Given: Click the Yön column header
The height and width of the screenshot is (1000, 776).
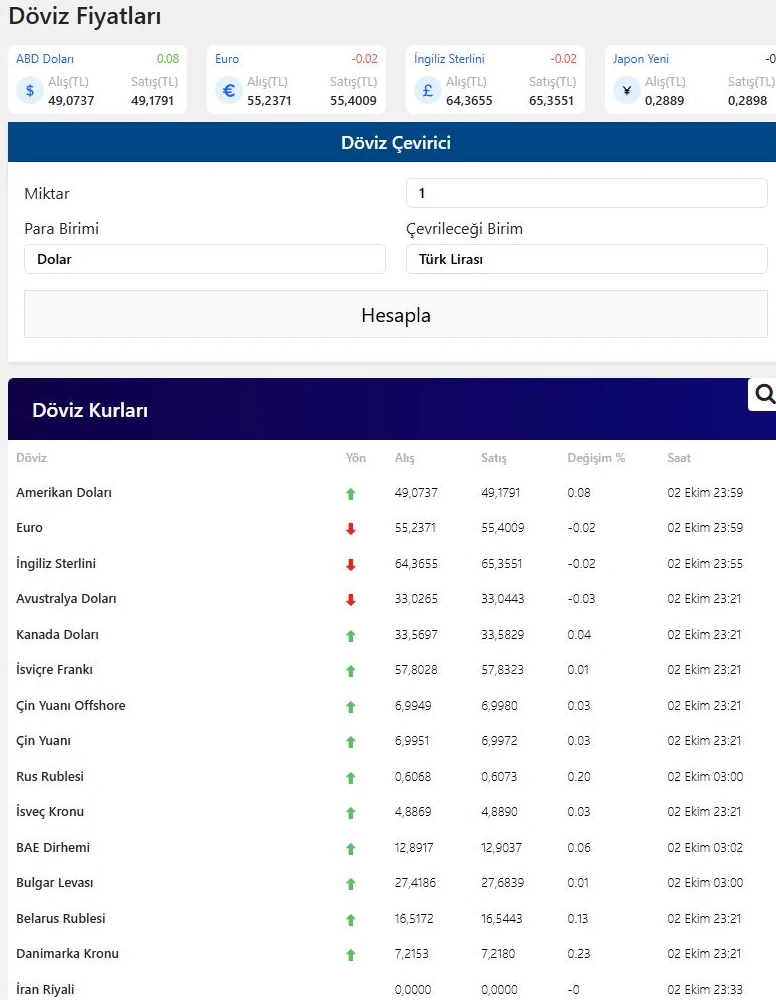Looking at the screenshot, I should (x=356, y=457).
